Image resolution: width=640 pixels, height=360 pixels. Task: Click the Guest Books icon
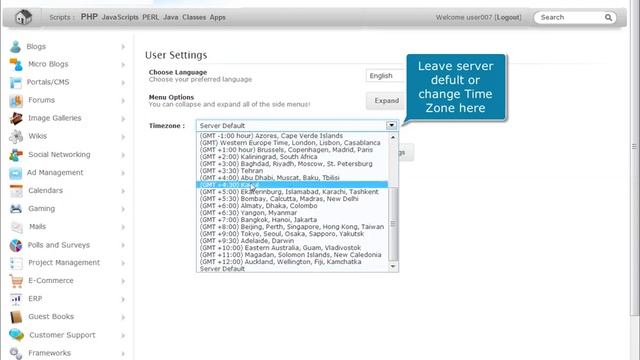tap(16, 317)
